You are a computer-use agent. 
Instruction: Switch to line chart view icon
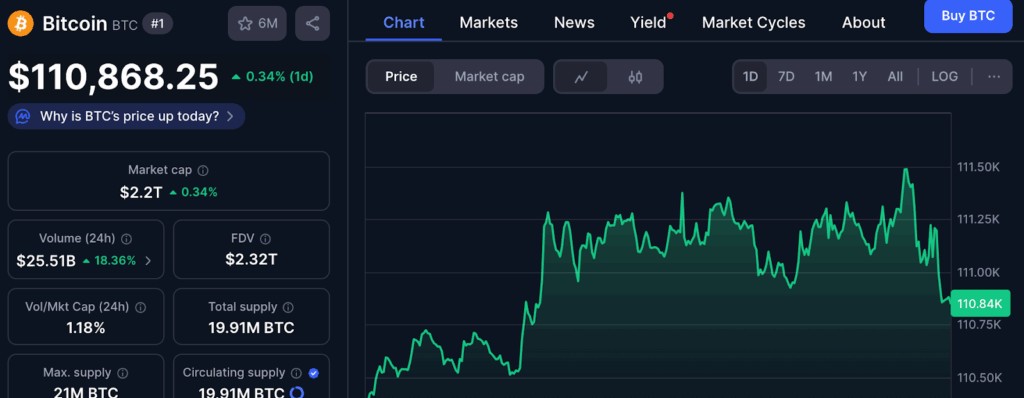581,77
